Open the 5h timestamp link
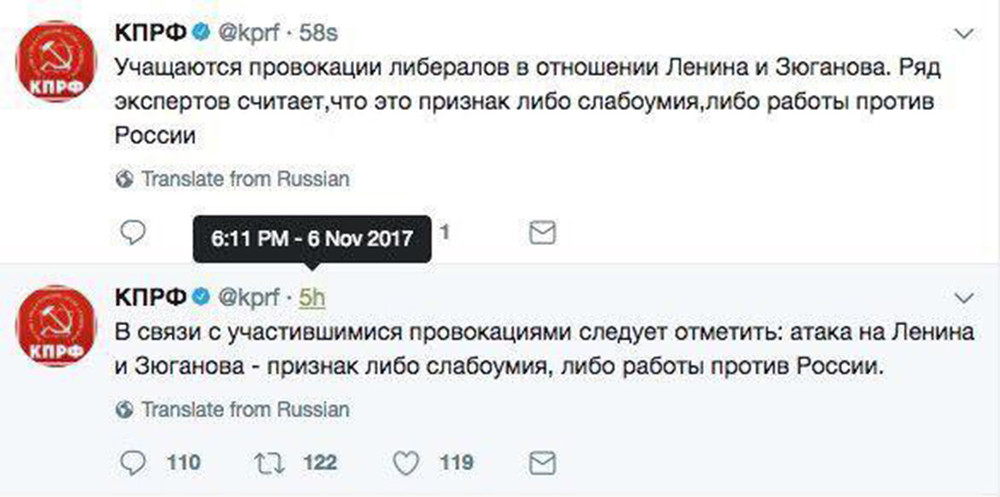 pos(312,297)
